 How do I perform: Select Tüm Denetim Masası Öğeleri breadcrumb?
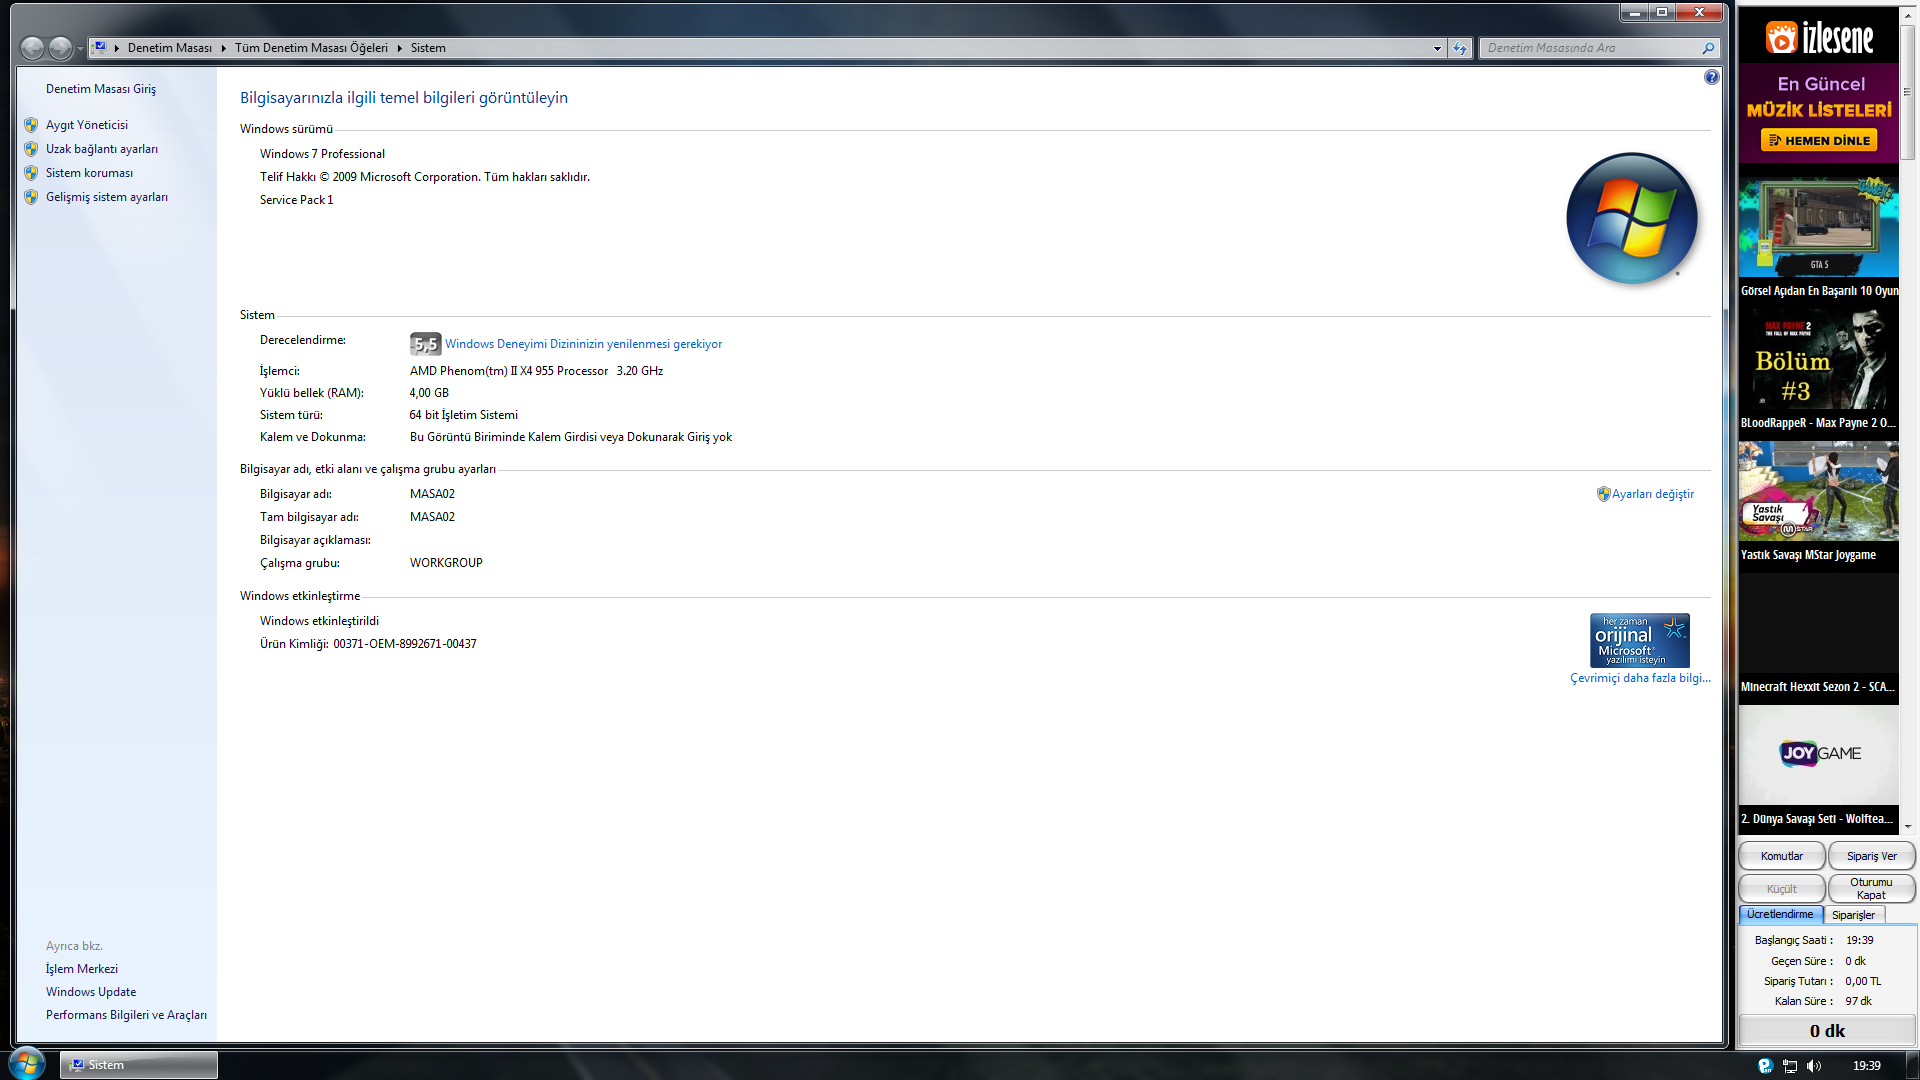pyautogui.click(x=311, y=48)
